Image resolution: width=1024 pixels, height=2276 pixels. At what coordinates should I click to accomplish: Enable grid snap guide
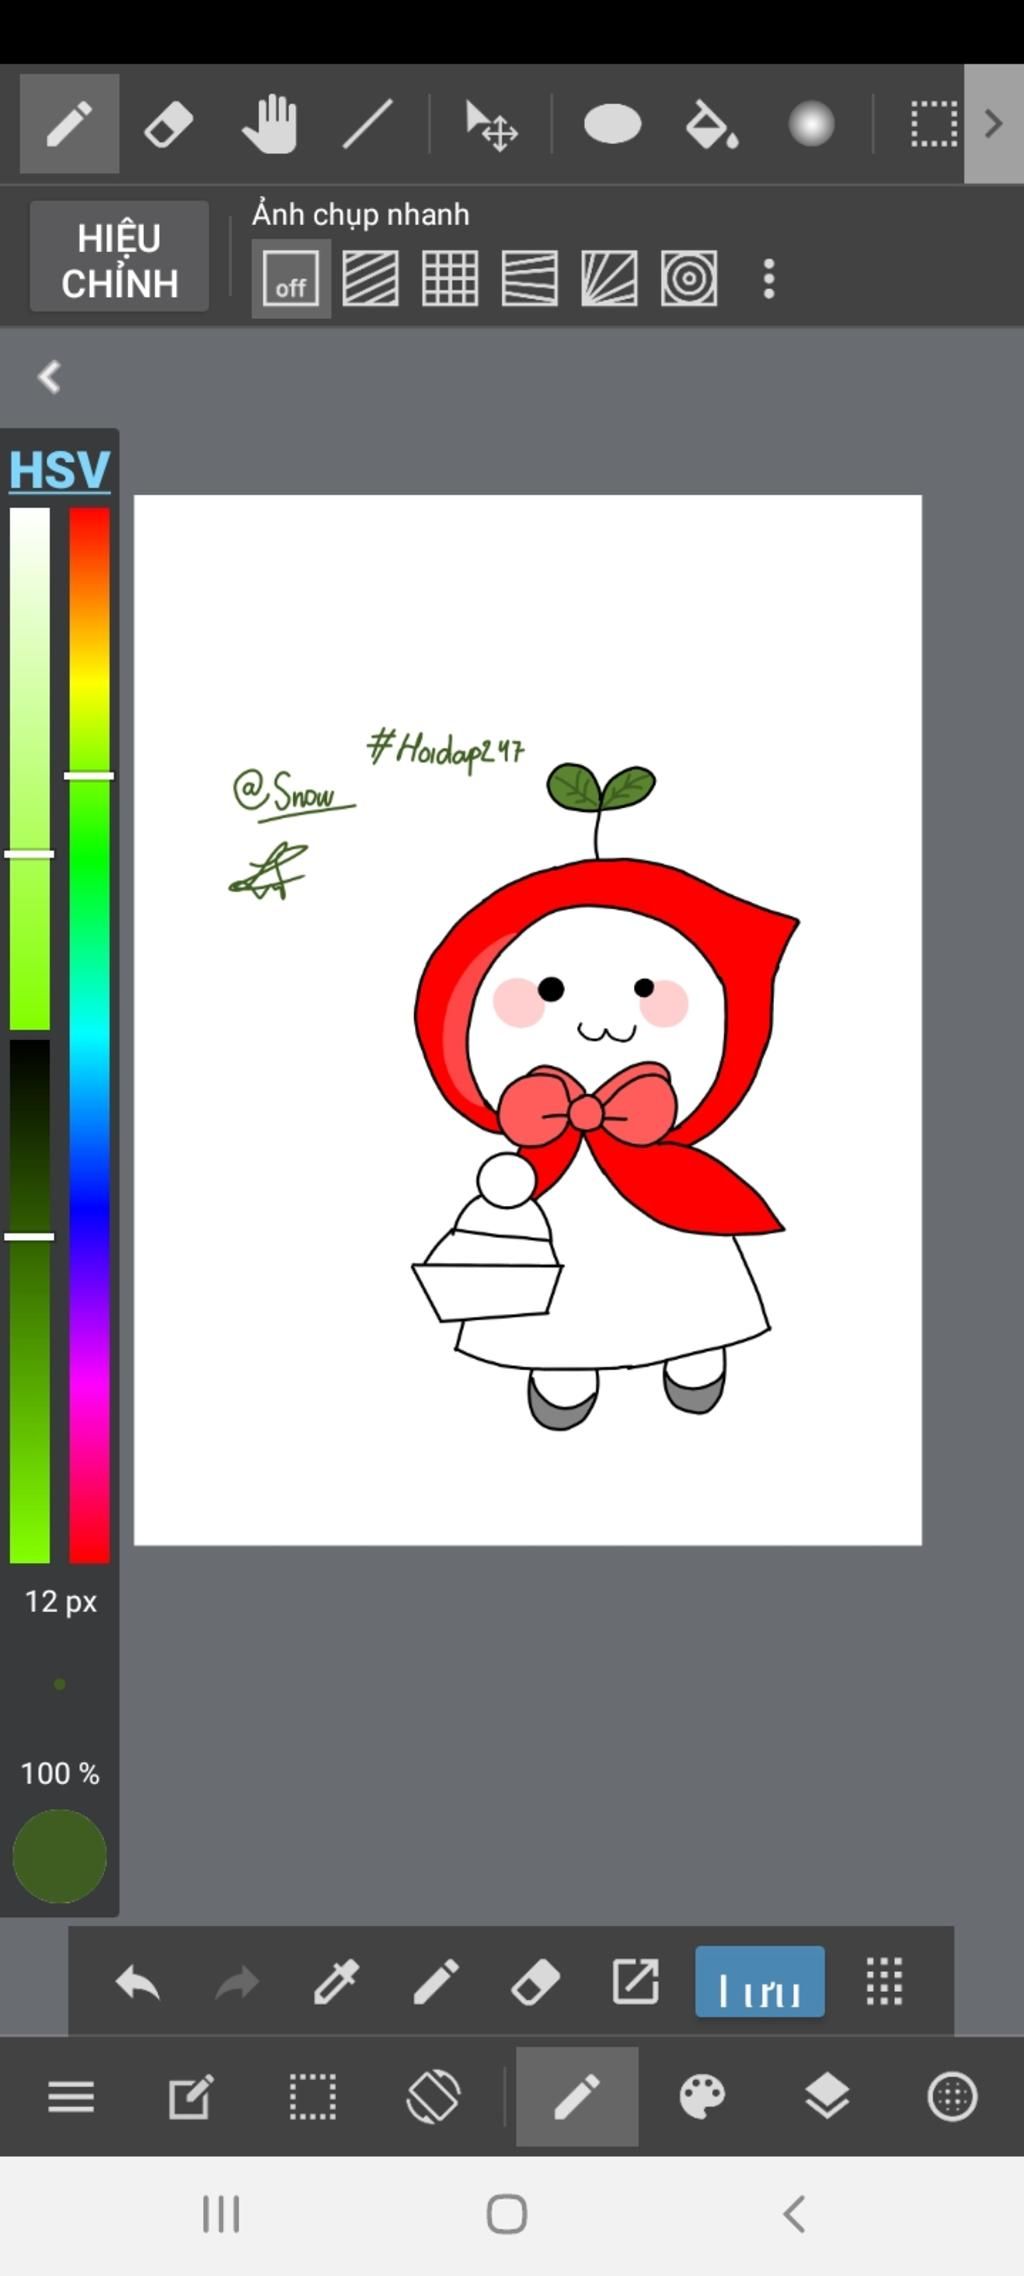point(450,278)
